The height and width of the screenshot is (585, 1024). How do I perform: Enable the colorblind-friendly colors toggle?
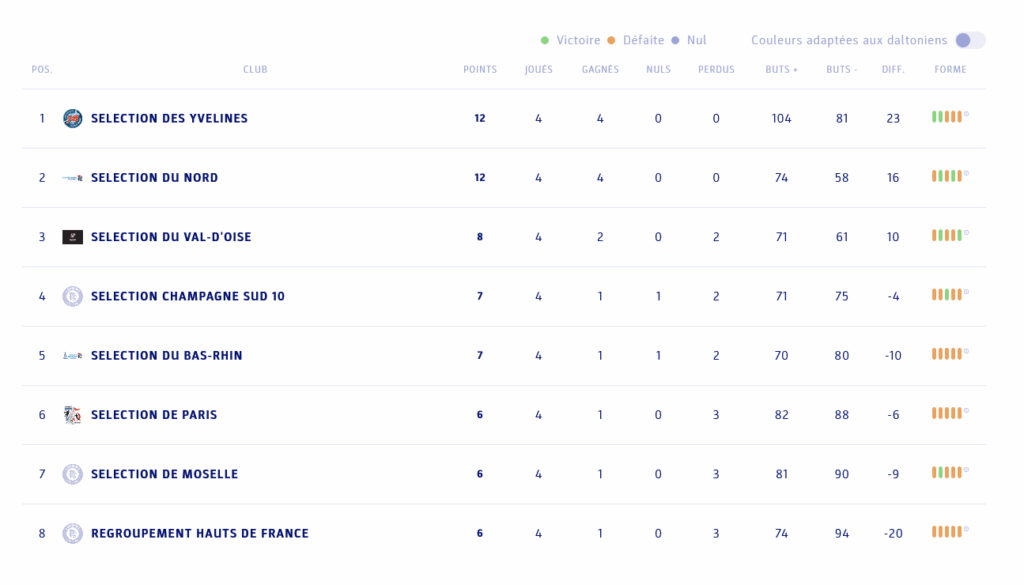click(x=969, y=40)
